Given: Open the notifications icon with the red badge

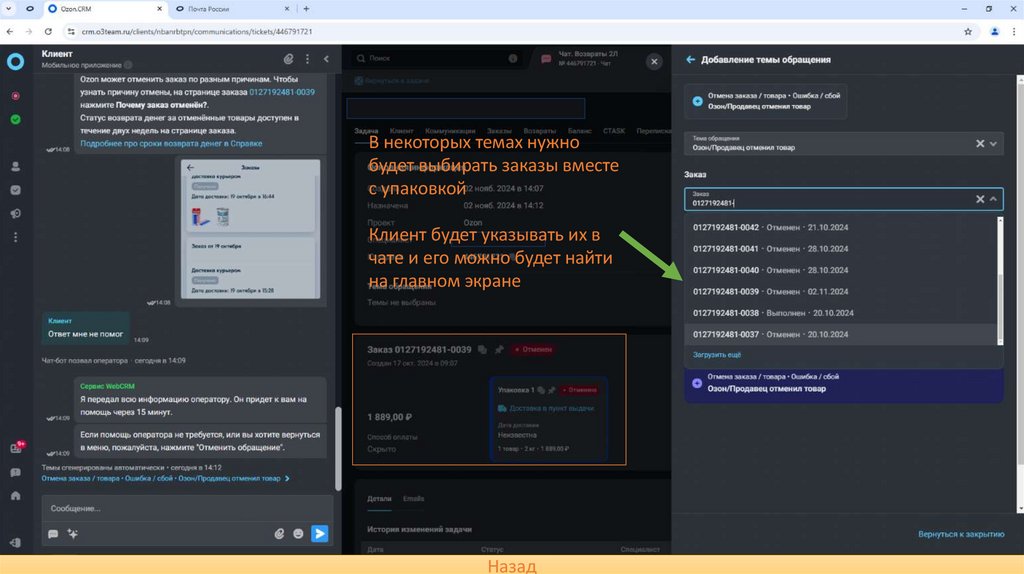Looking at the screenshot, I should (16, 448).
